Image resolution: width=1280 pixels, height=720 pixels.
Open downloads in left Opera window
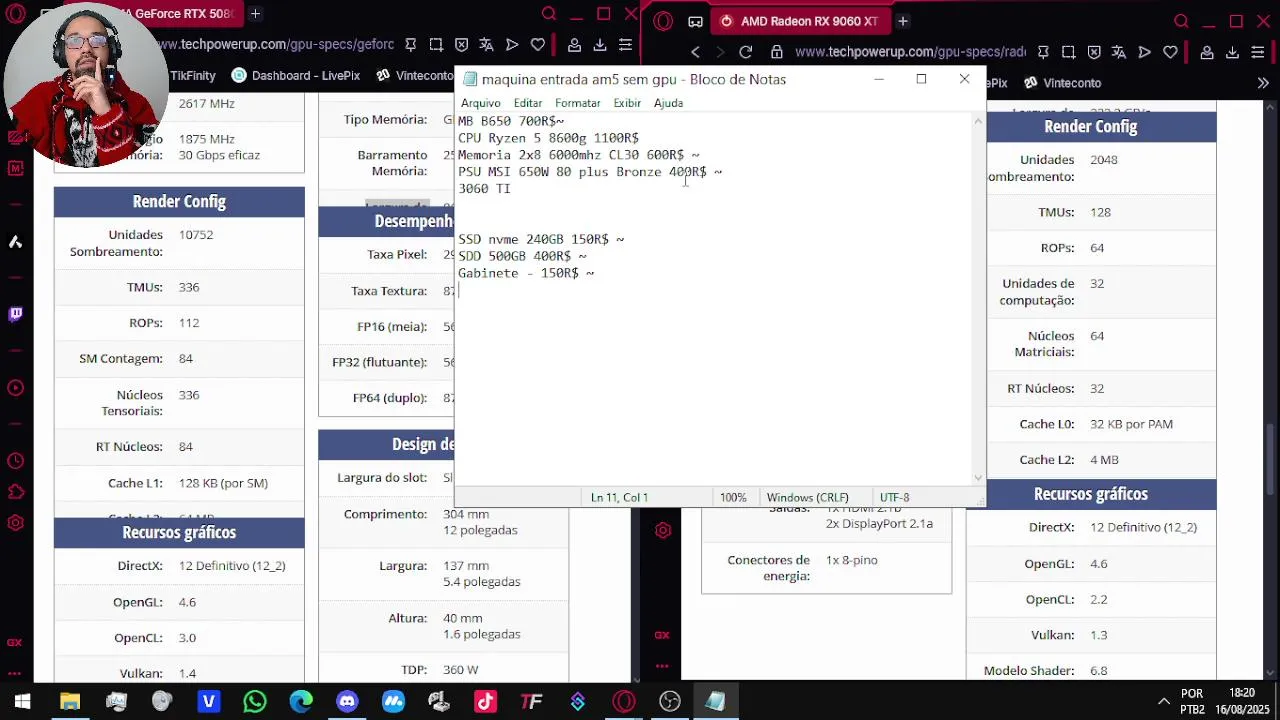pyautogui.click(x=599, y=45)
